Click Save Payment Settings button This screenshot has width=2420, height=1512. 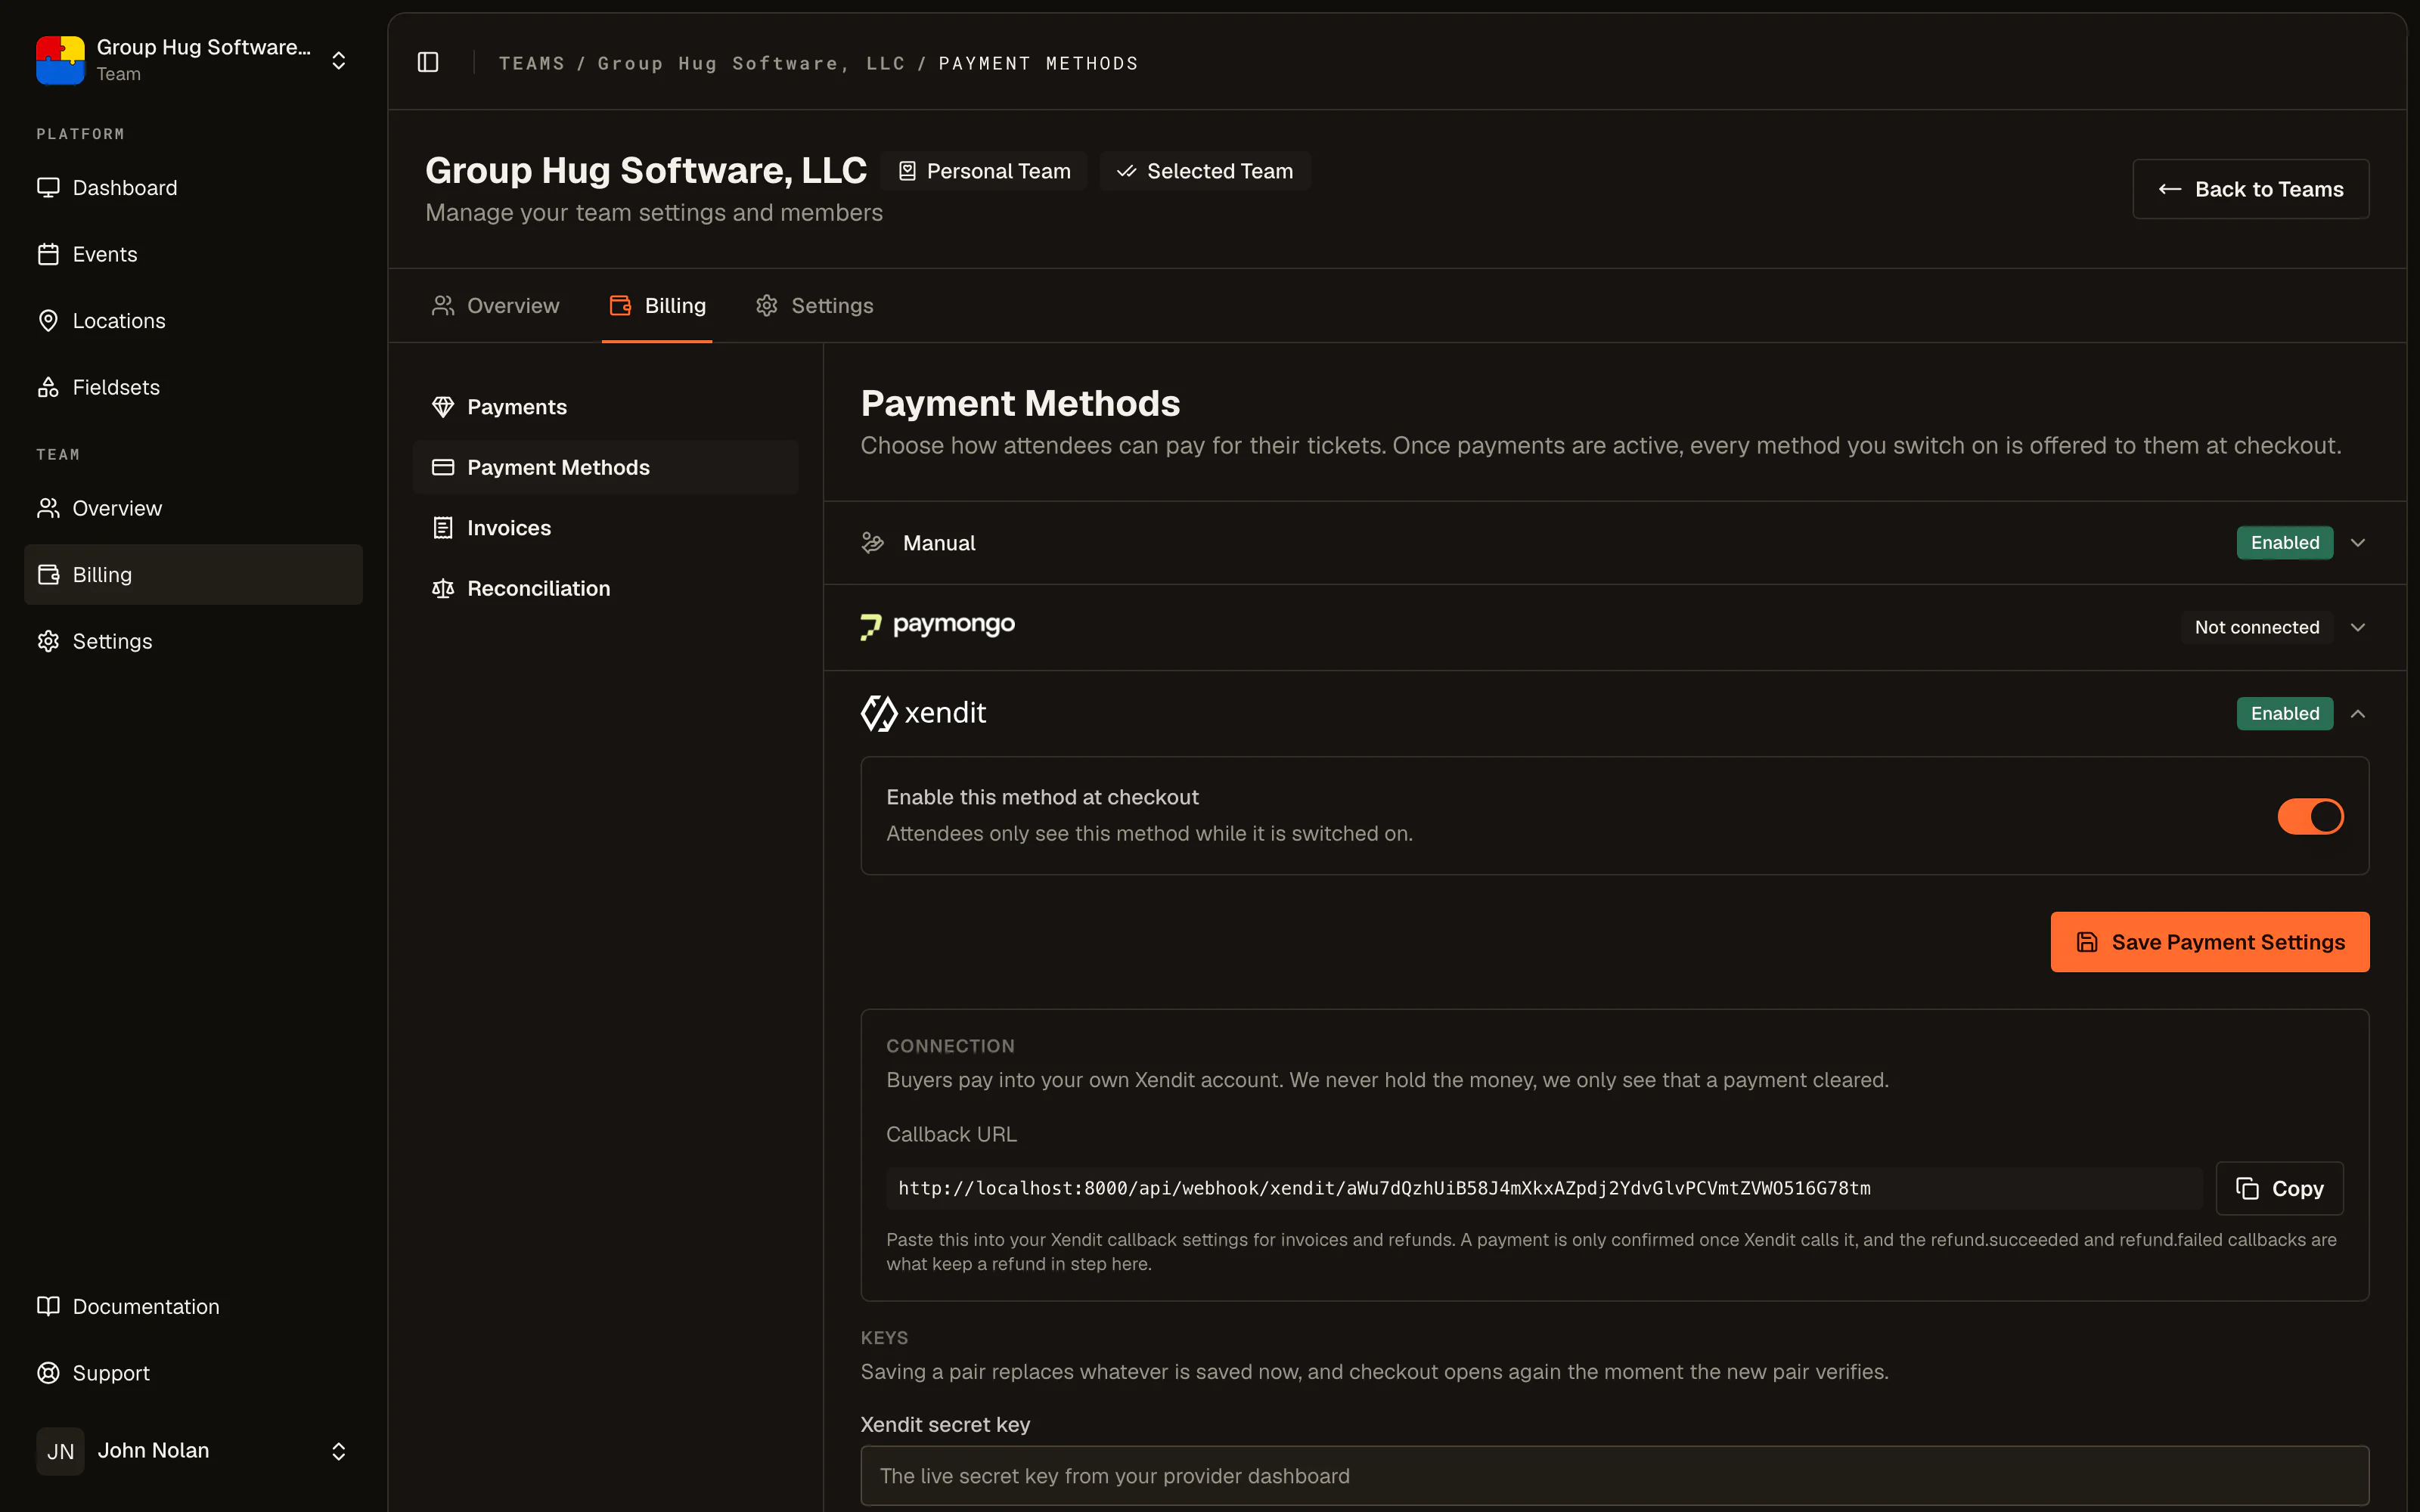(x=2210, y=942)
